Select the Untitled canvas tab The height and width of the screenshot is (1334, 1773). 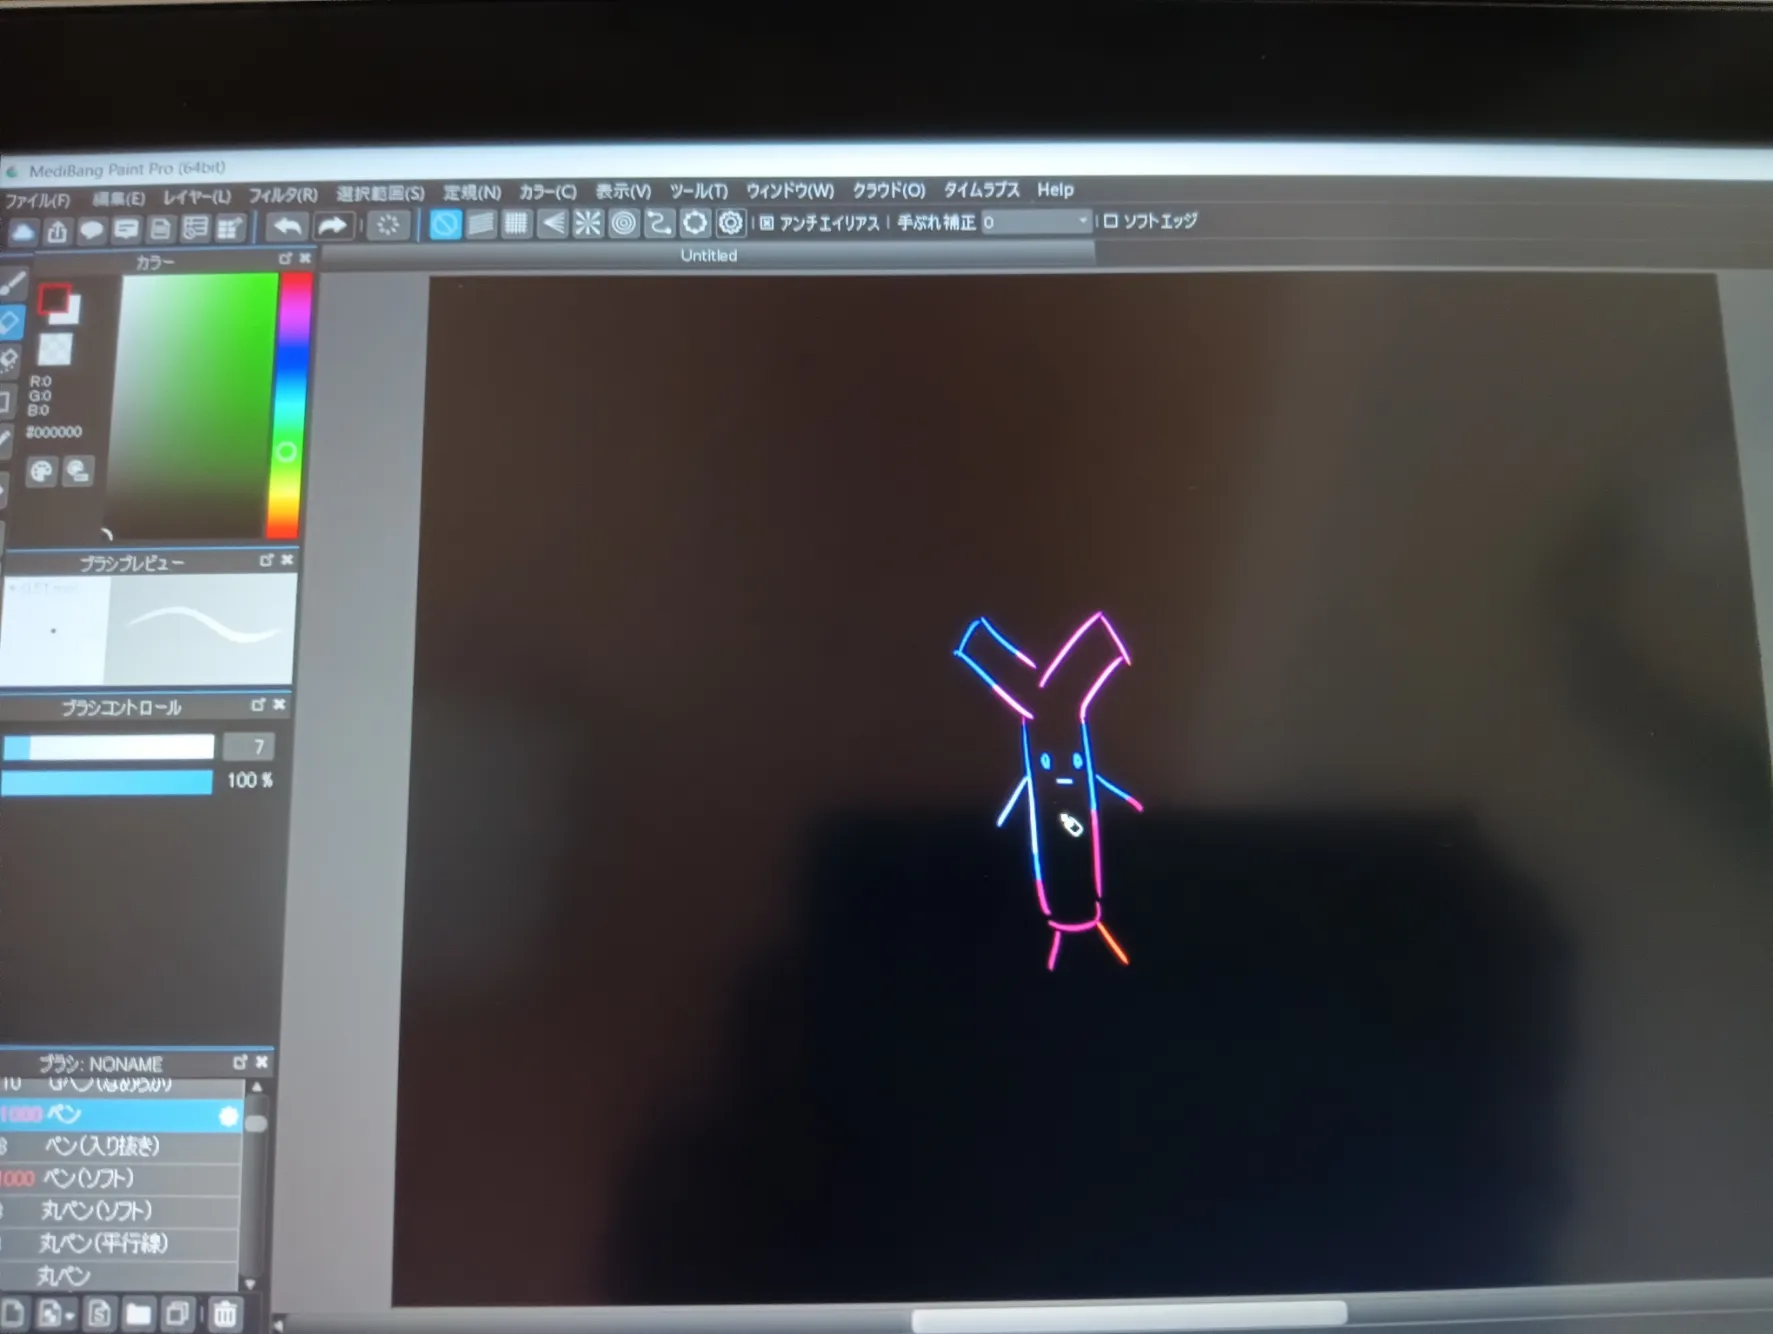click(708, 256)
